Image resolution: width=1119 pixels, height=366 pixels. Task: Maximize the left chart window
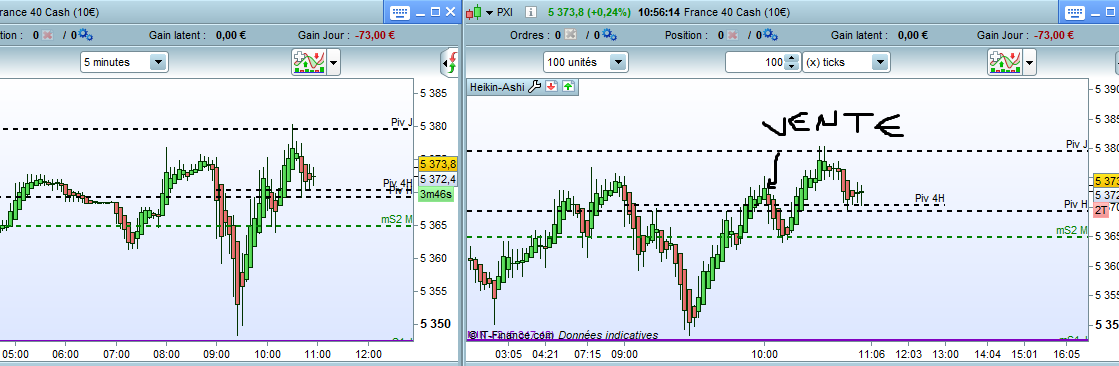click(x=435, y=12)
